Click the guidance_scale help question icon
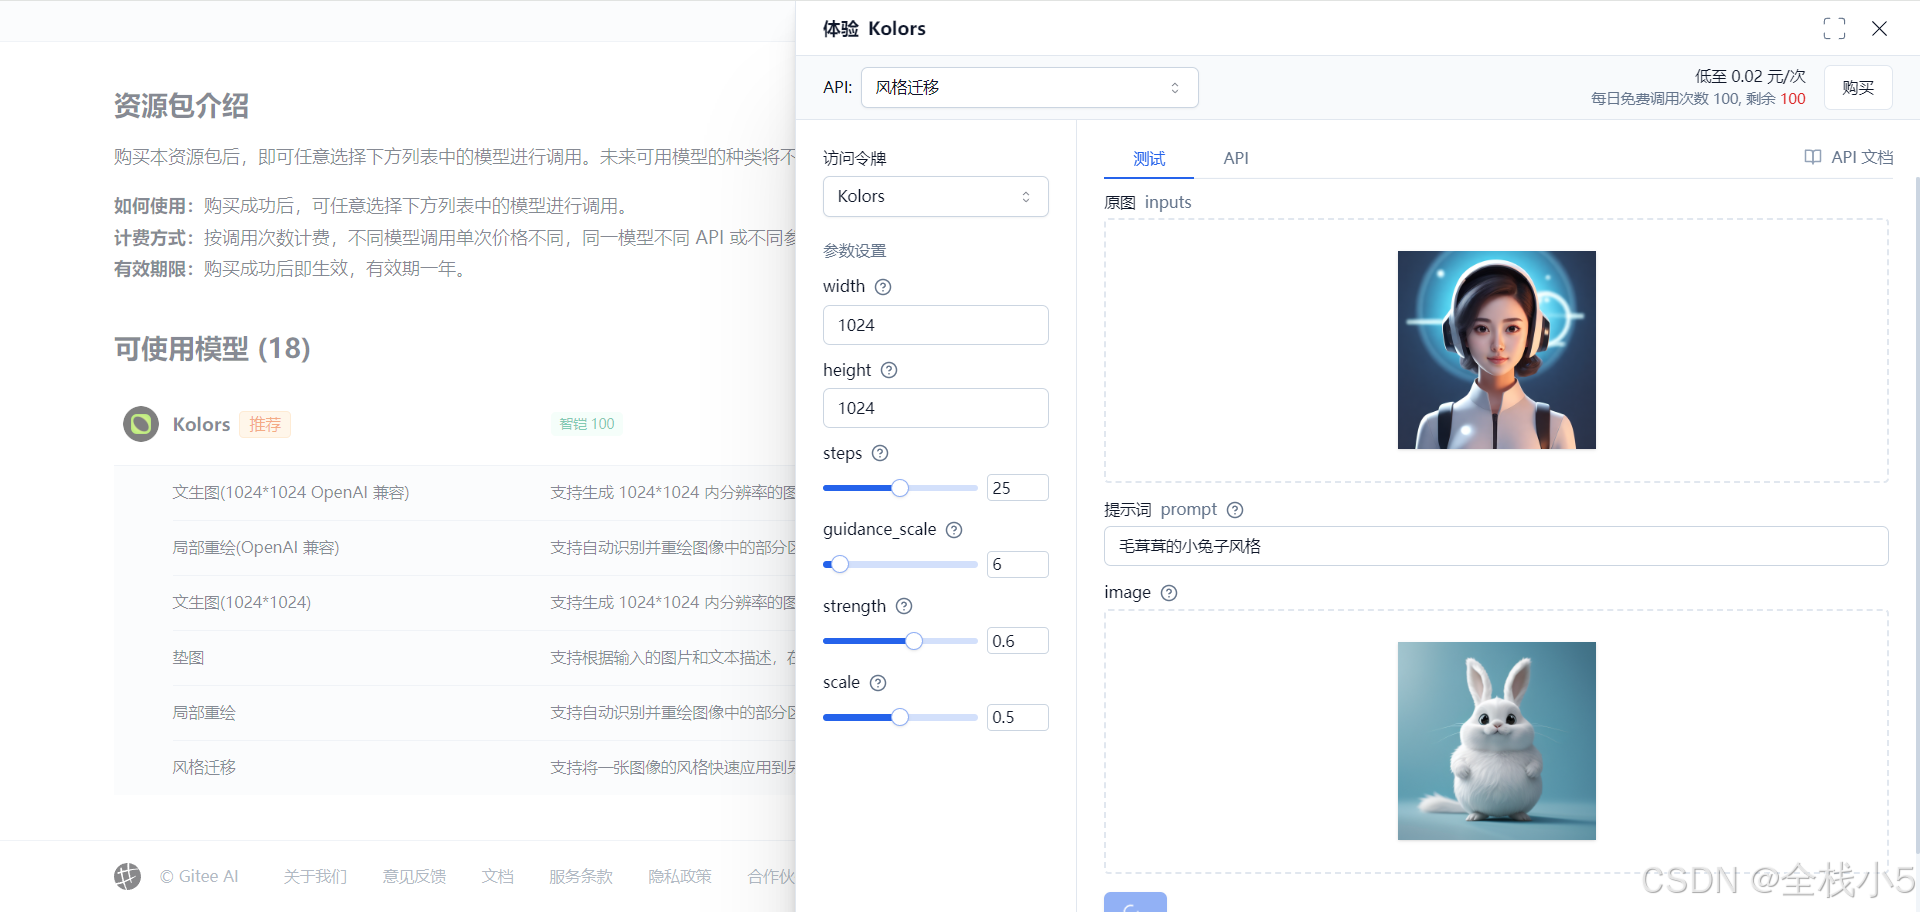This screenshot has height=912, width=1920. (954, 530)
